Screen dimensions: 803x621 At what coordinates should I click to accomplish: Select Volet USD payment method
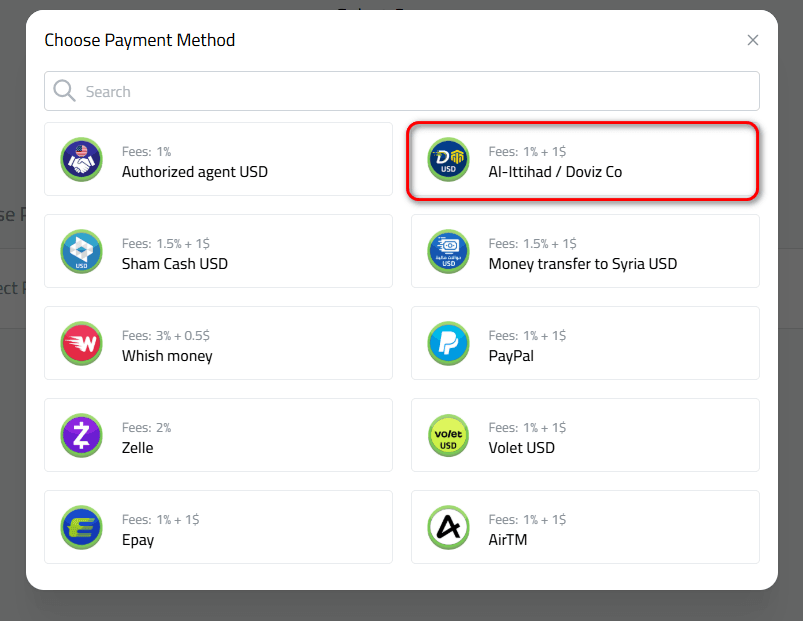click(585, 435)
